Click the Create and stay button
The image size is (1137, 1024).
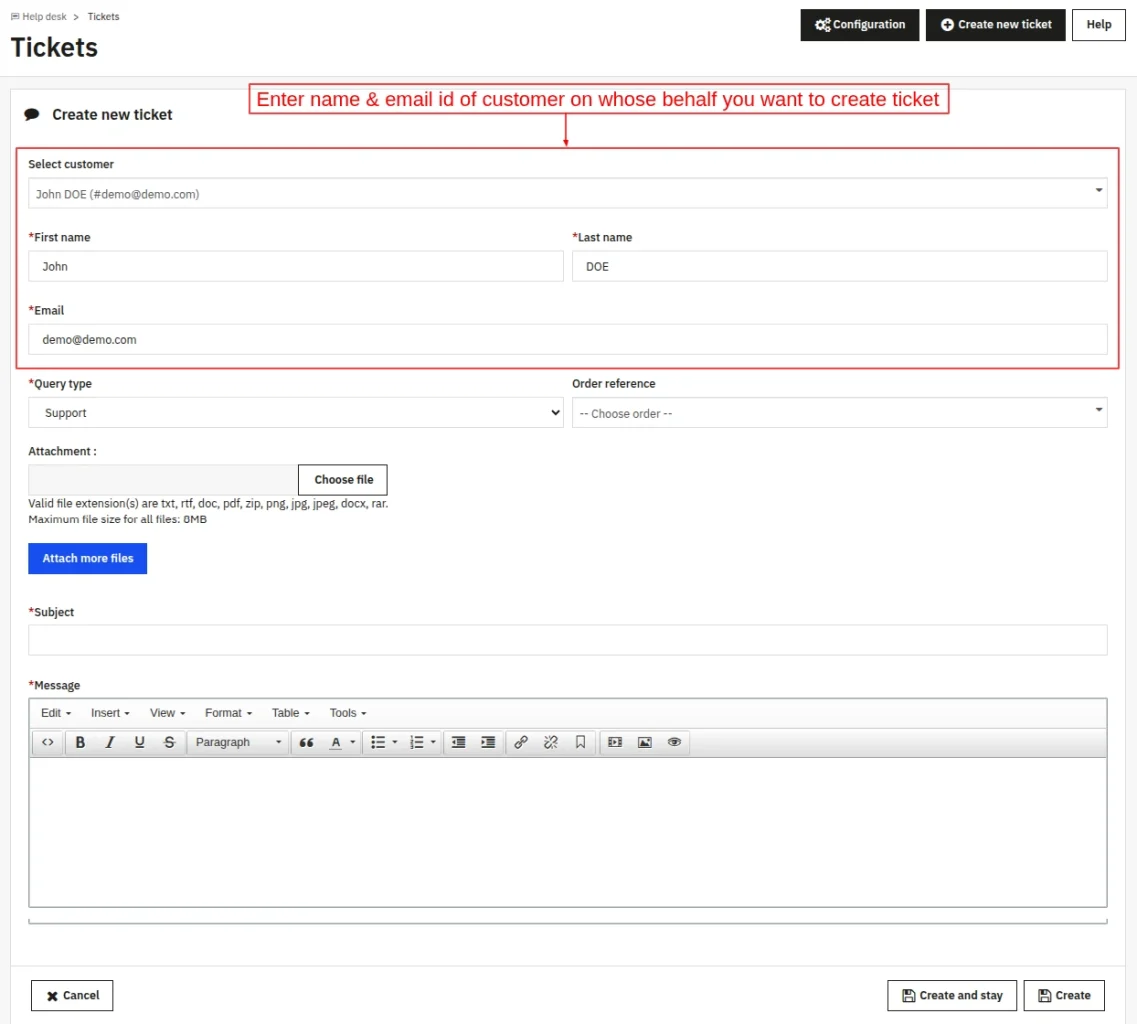(x=952, y=995)
